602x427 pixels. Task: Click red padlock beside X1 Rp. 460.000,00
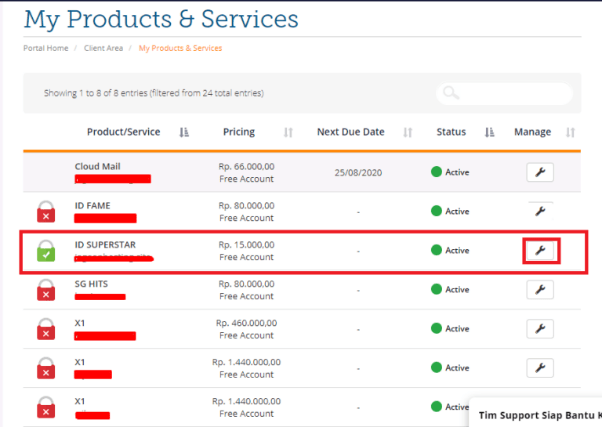46,329
